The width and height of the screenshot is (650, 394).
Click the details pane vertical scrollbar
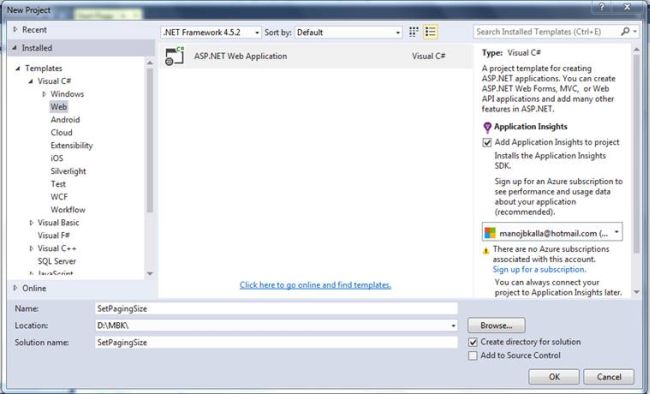pyautogui.click(x=636, y=153)
